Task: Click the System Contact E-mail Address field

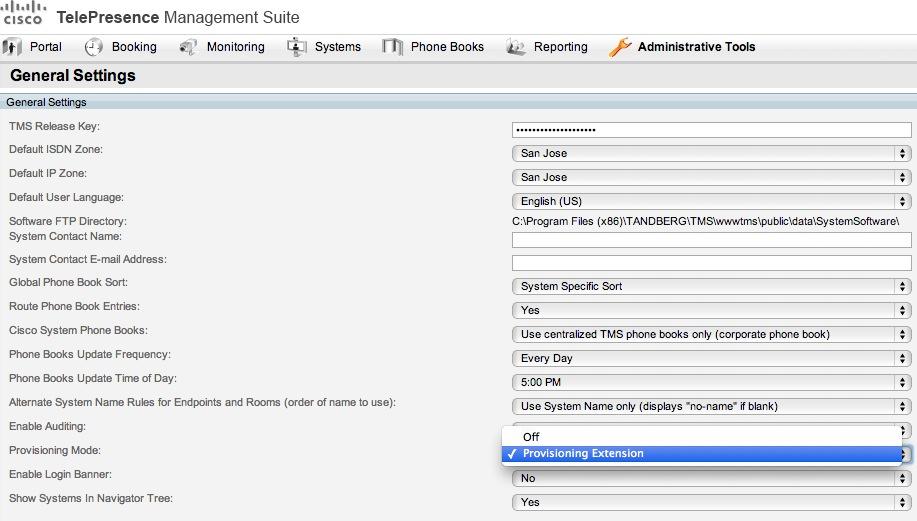Action: click(711, 263)
